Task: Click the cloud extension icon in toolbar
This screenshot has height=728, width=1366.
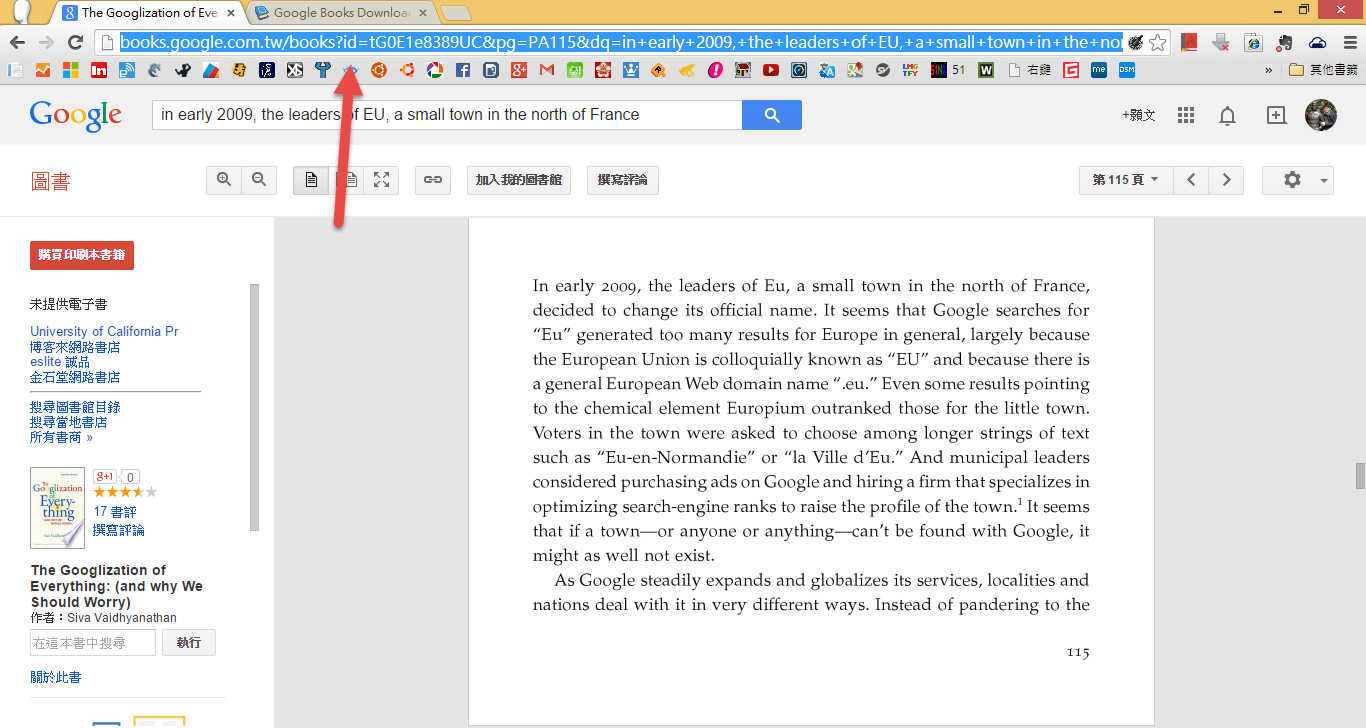Action: 1317,42
